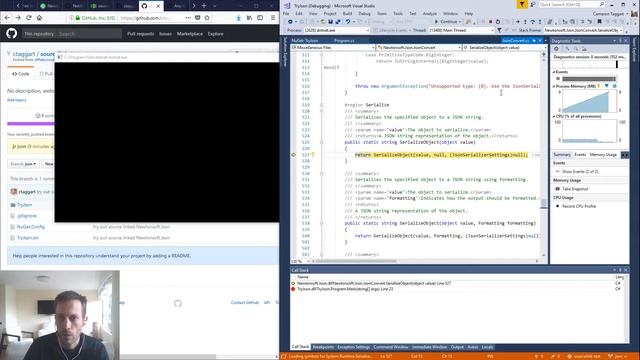Open Newtonsoft.Json.JsonConvert type dropdown

pos(419,47)
